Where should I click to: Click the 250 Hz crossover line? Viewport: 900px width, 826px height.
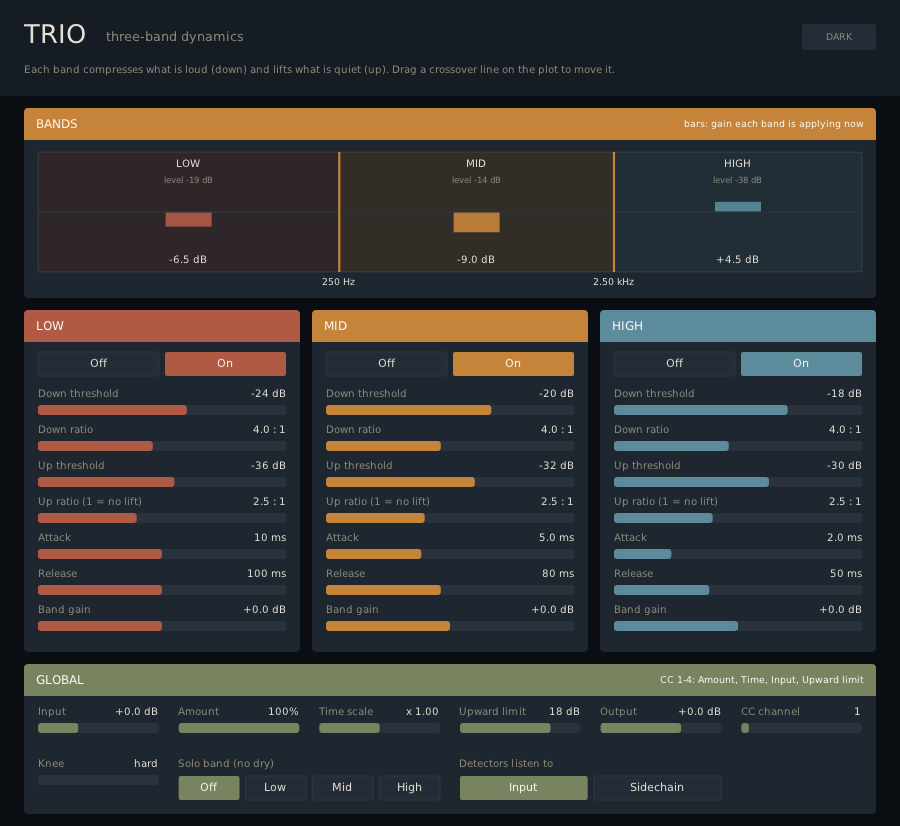(x=339, y=212)
